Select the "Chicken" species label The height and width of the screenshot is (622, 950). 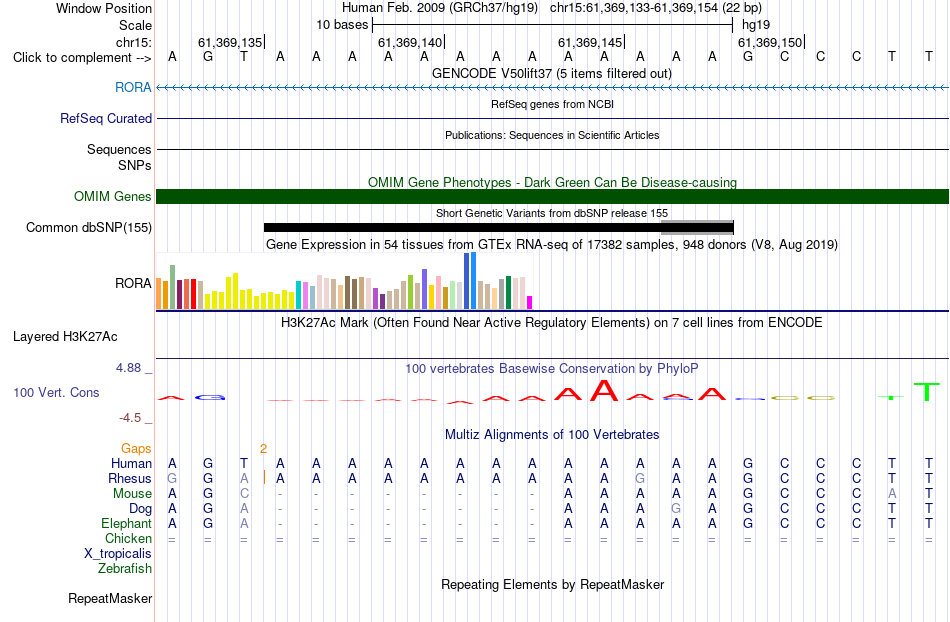coord(128,538)
